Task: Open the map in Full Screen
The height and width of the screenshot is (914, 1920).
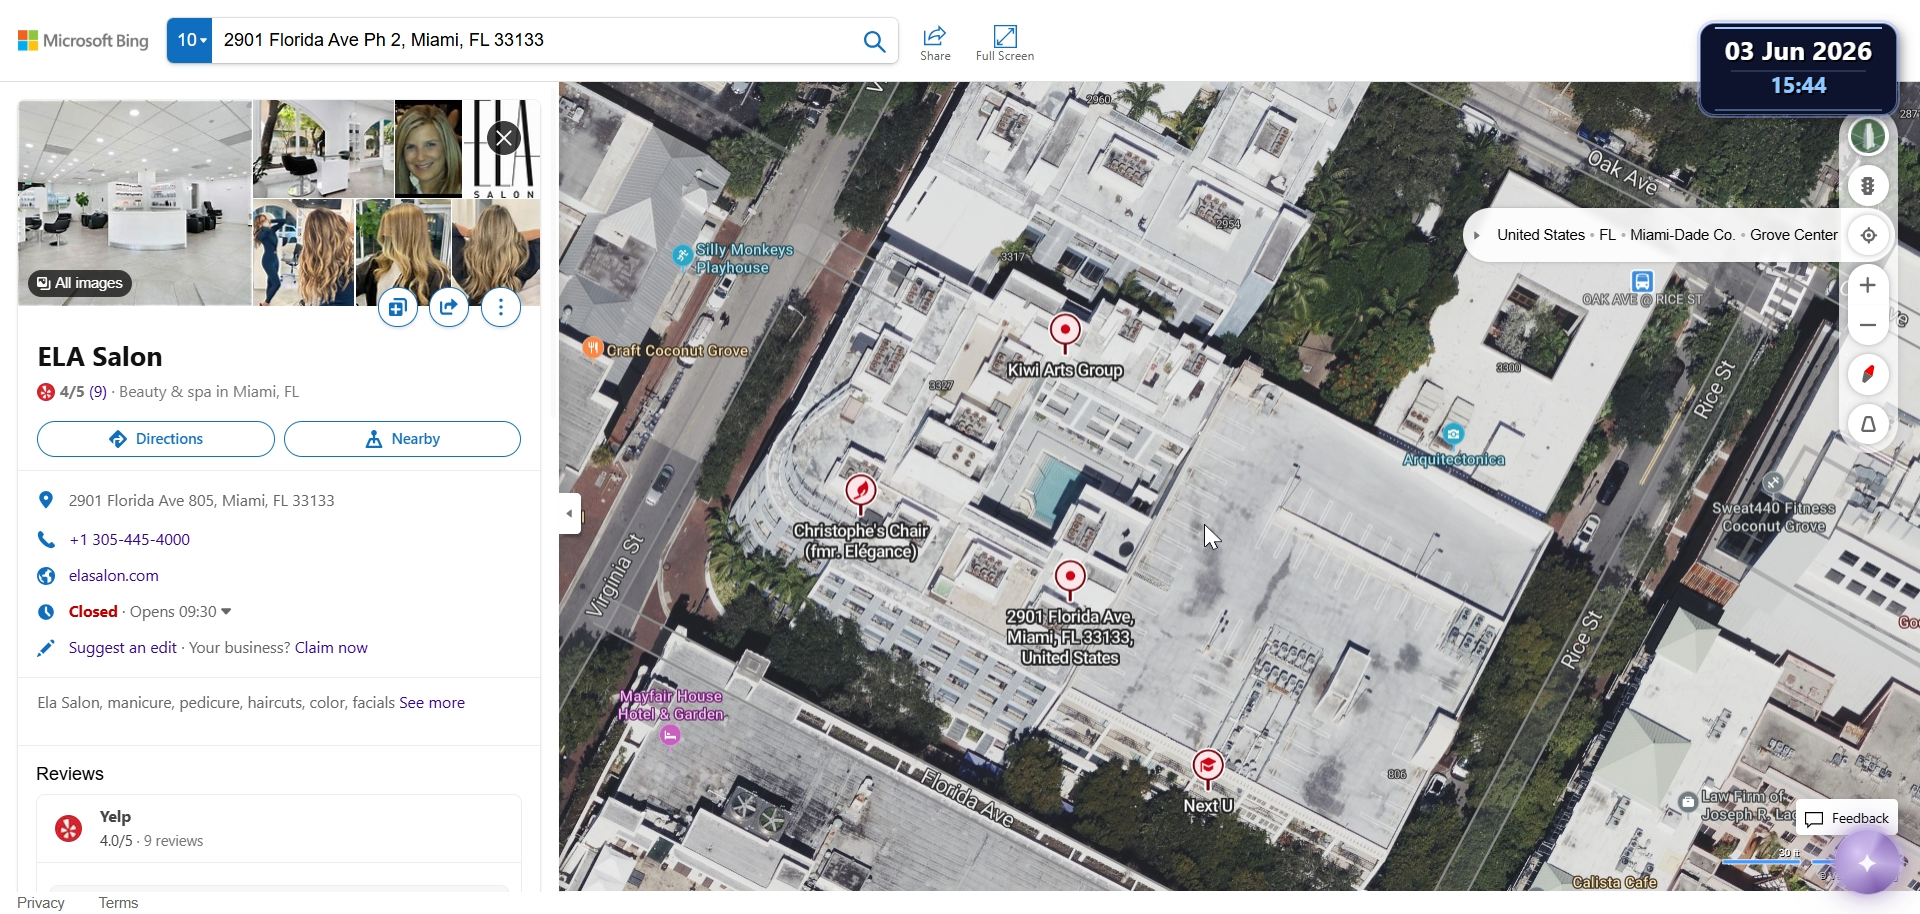Action: click(1005, 43)
